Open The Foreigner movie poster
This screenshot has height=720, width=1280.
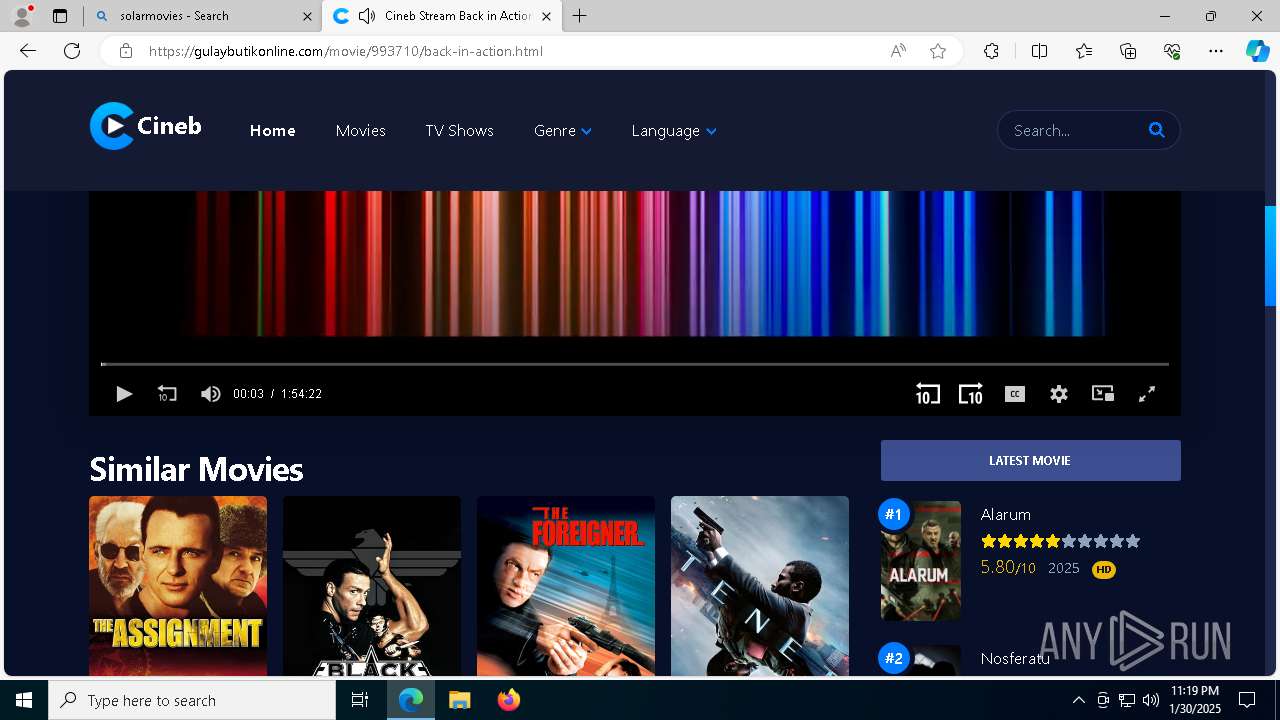(x=566, y=586)
